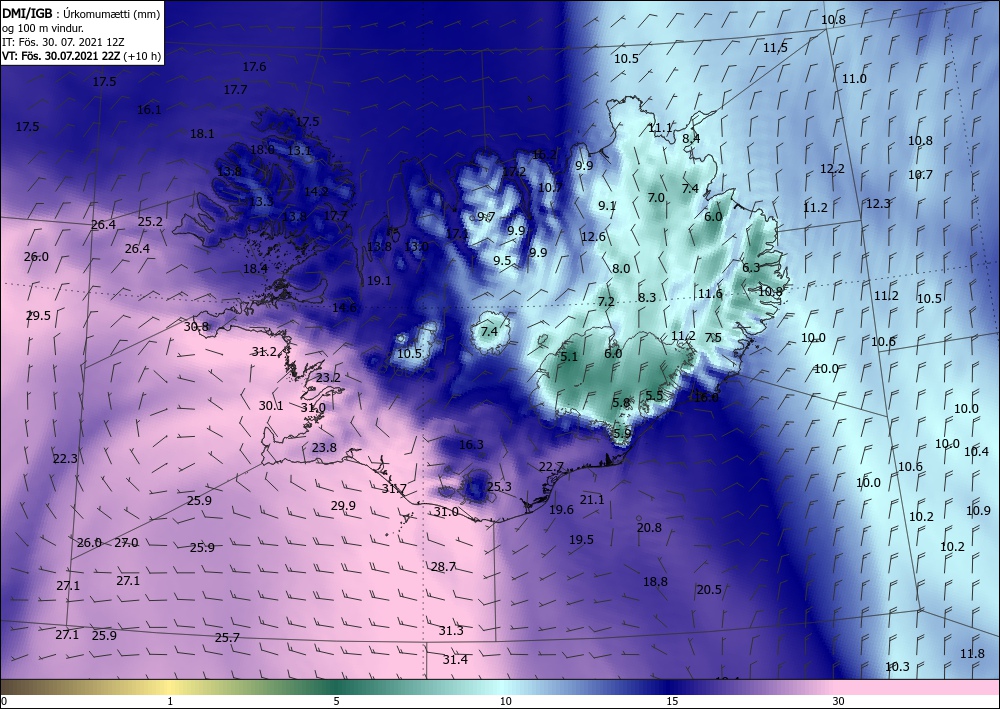Click the map value 25.2
Image resolution: width=1000 pixels, height=709 pixels.
151,222
